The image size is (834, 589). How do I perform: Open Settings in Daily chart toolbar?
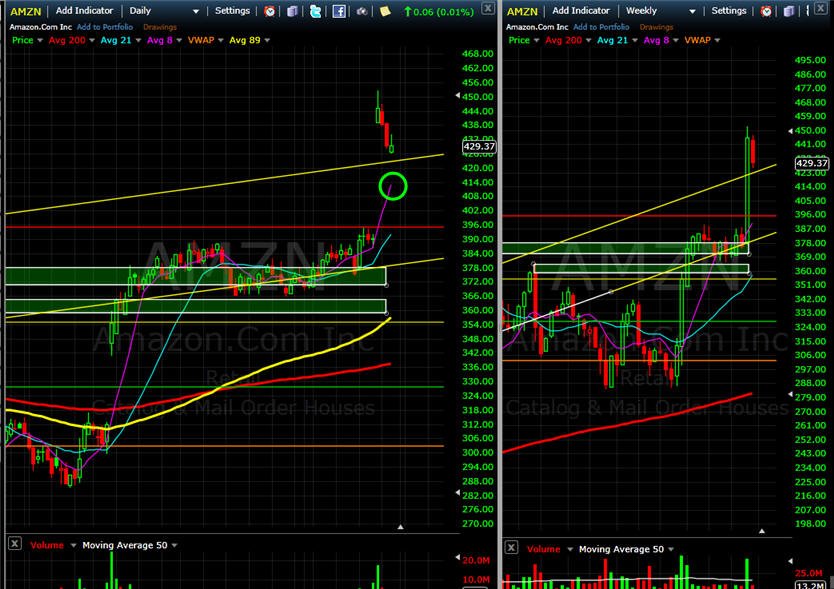[232, 11]
